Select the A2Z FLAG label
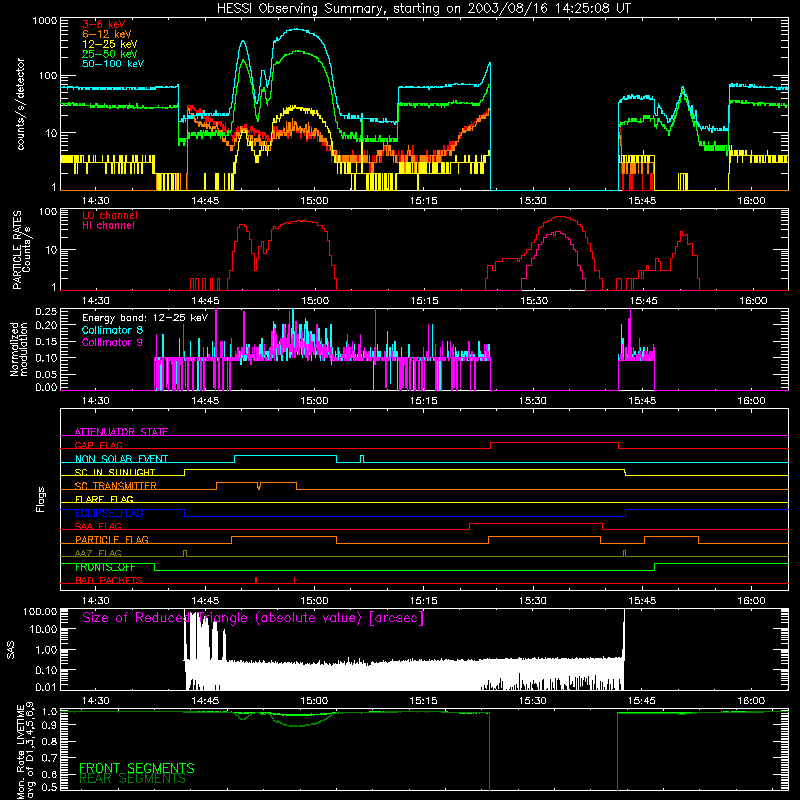 coord(98,553)
